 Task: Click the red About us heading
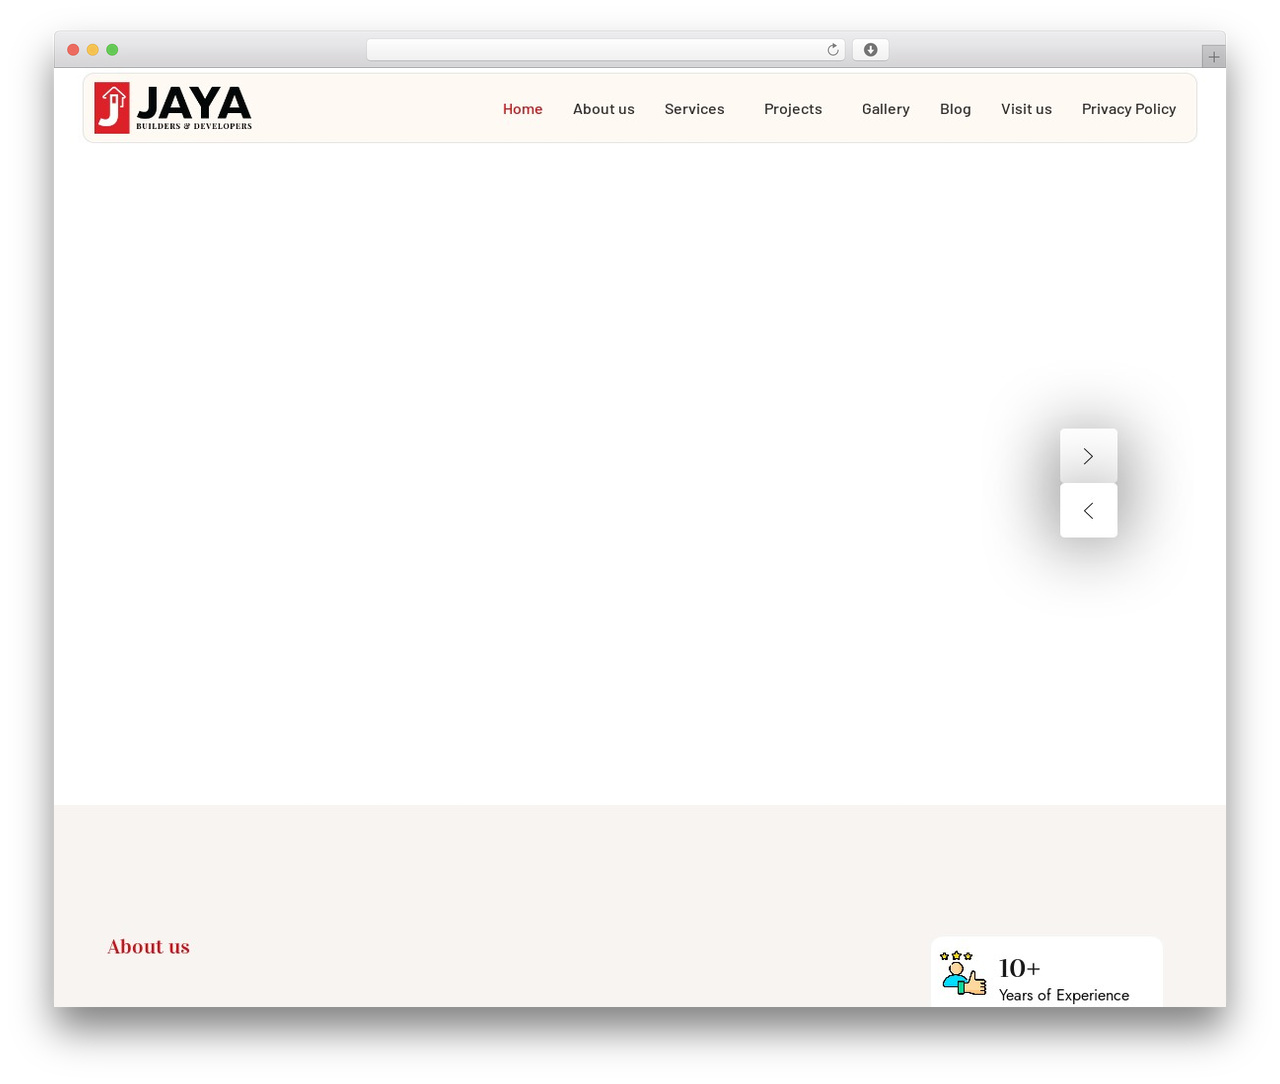point(149,947)
